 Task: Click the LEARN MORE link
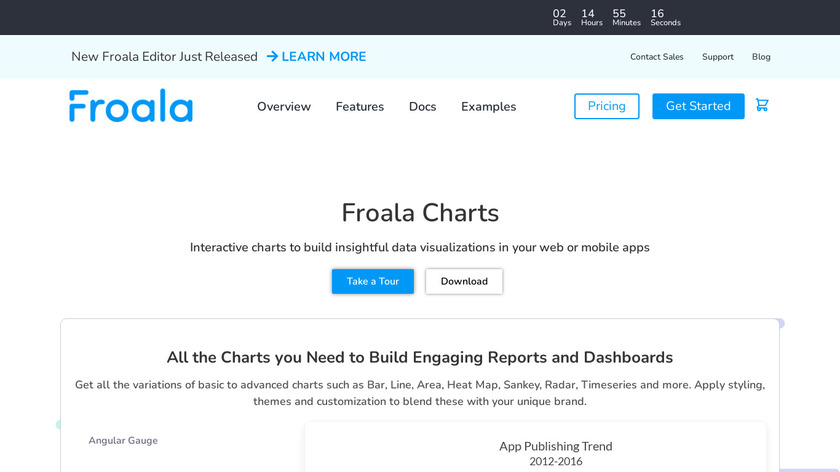pyautogui.click(x=323, y=57)
